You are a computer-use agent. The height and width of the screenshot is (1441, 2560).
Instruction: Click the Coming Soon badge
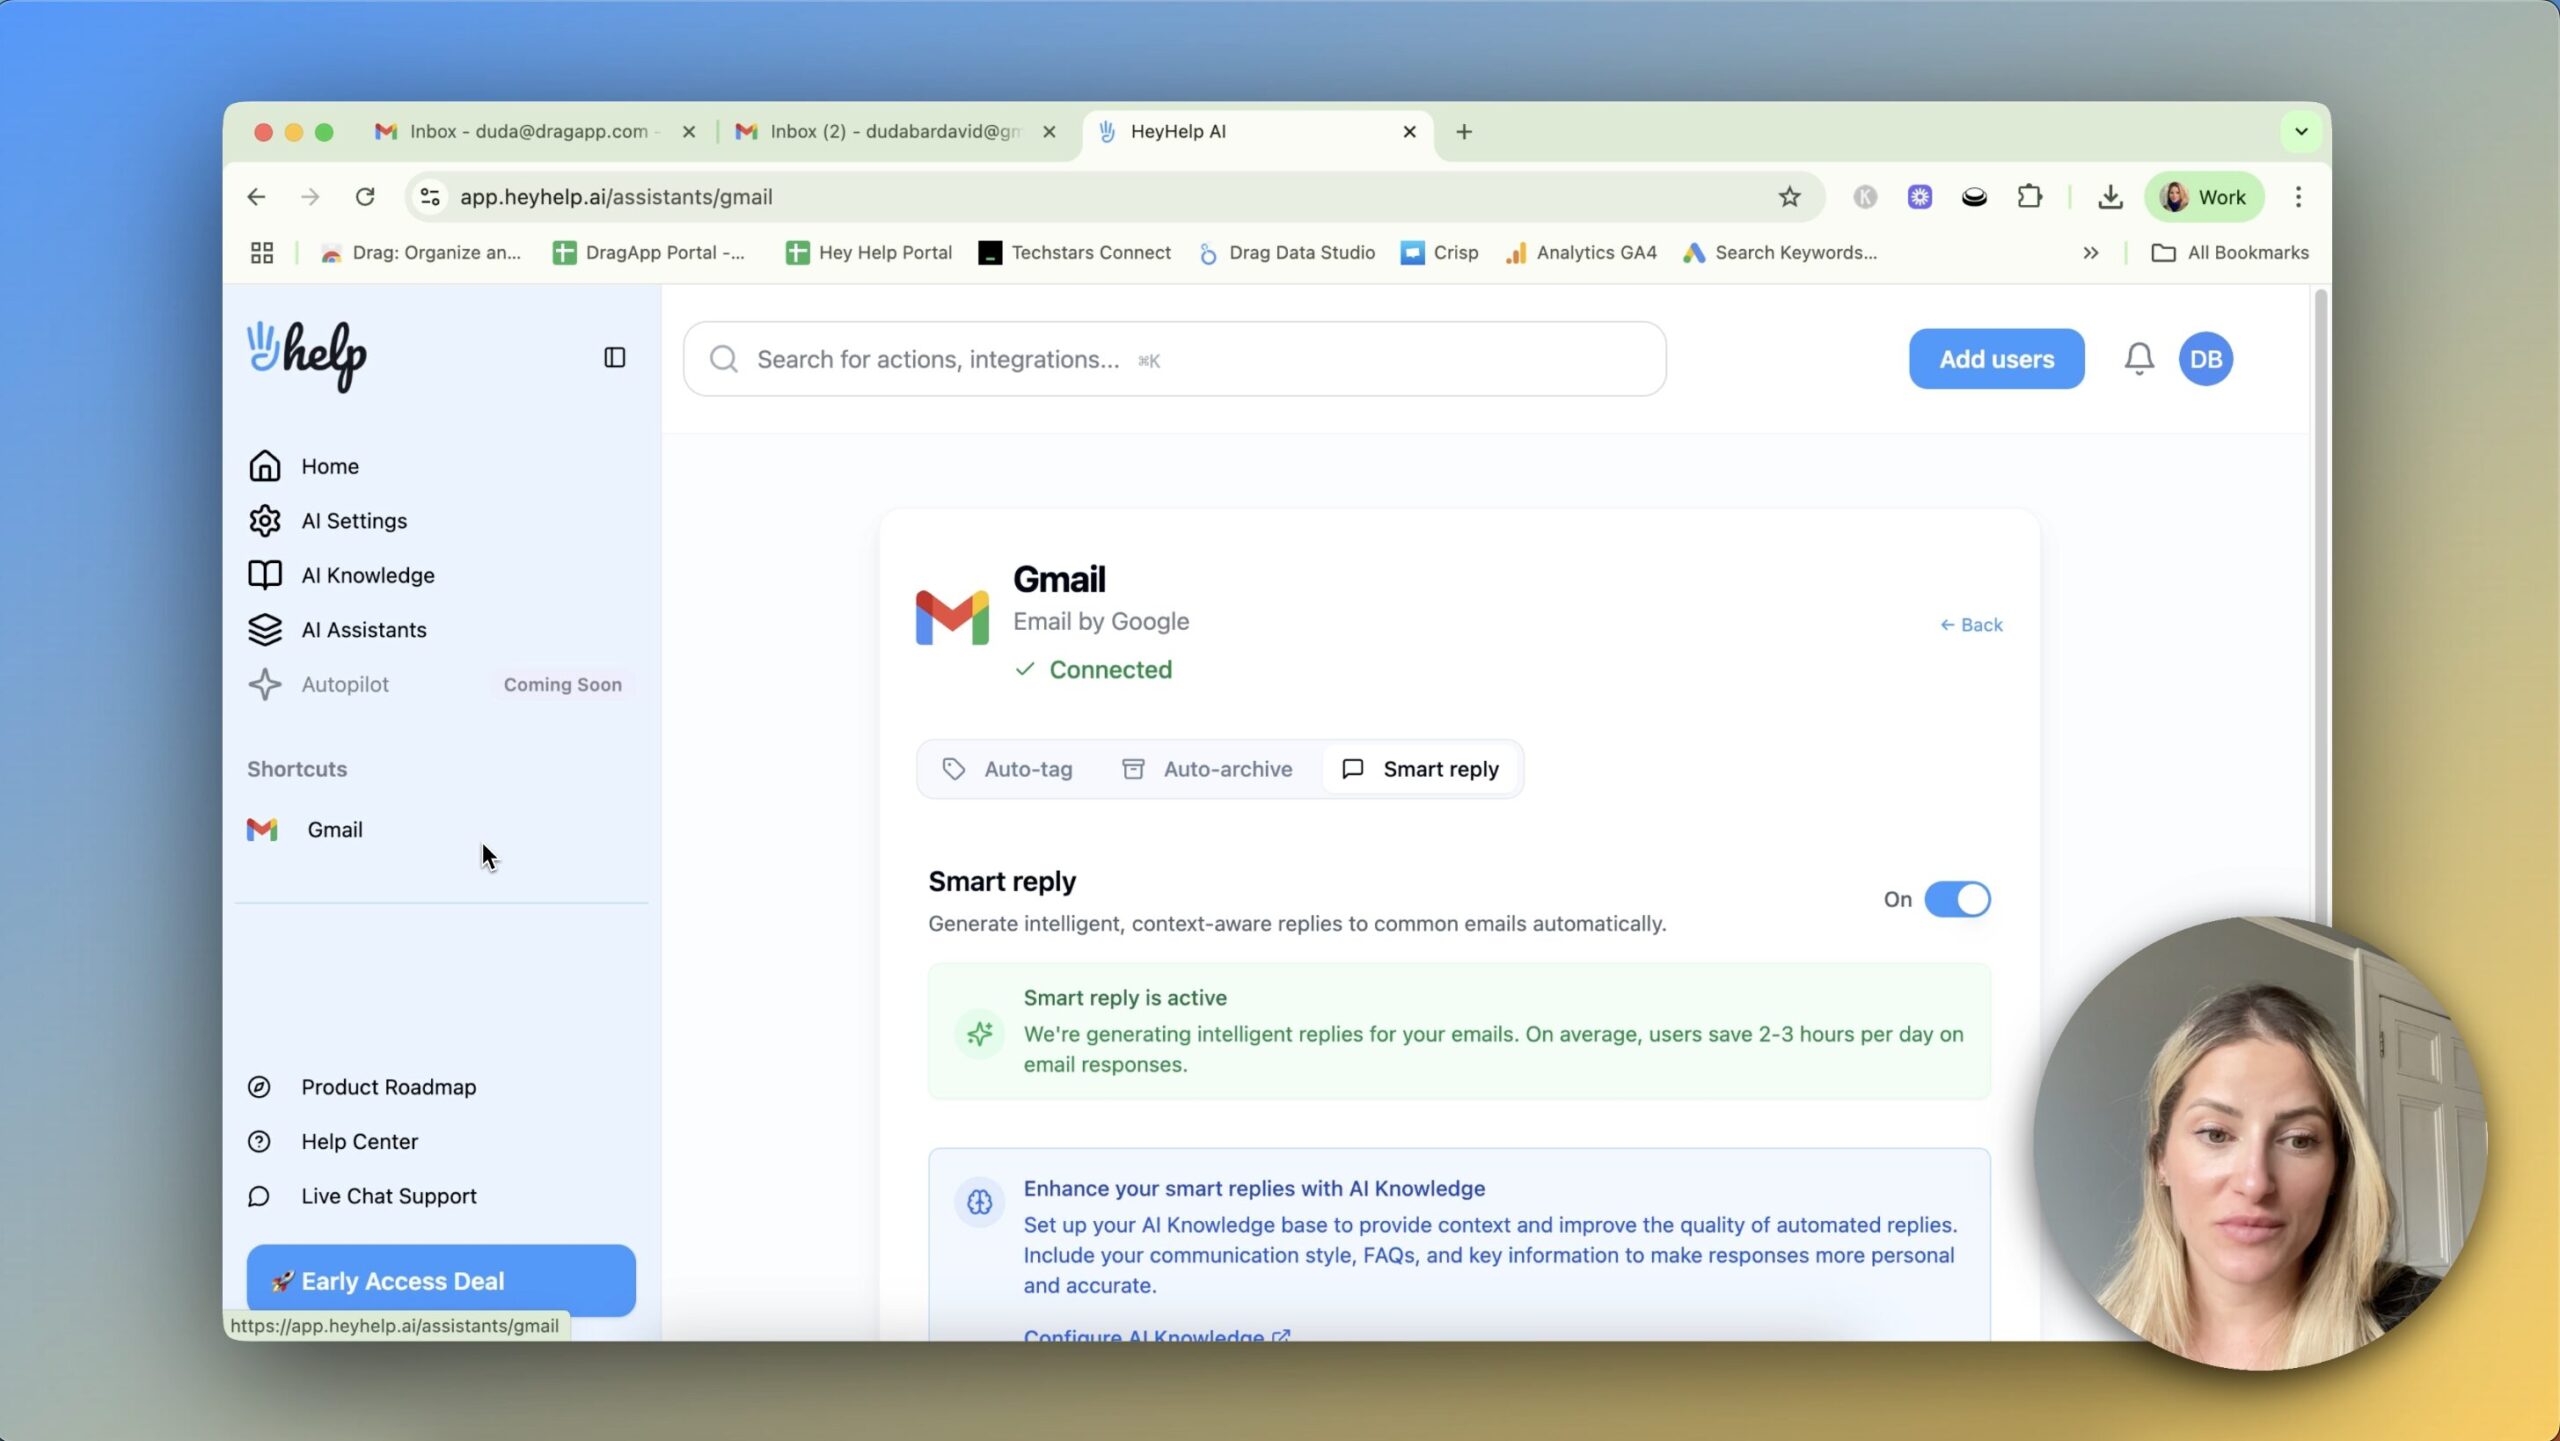(563, 685)
